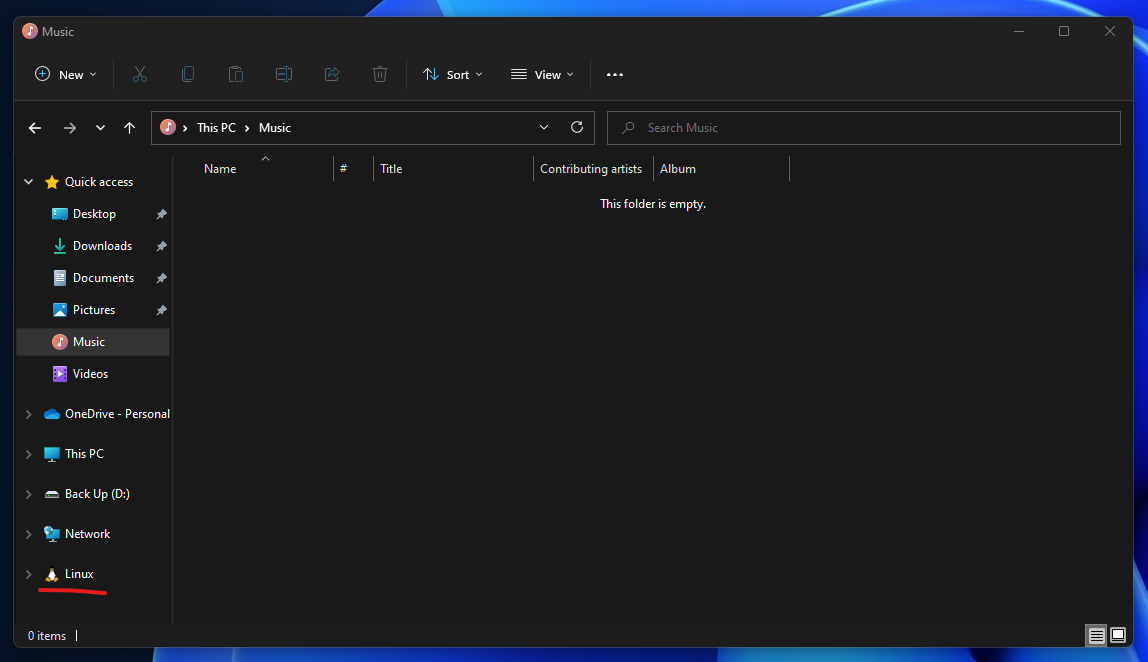Switch to Details view in status bar

click(x=1096, y=636)
